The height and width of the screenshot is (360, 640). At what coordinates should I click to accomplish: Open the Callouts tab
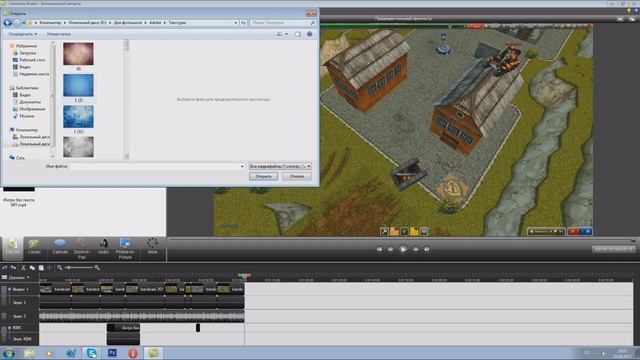point(60,247)
